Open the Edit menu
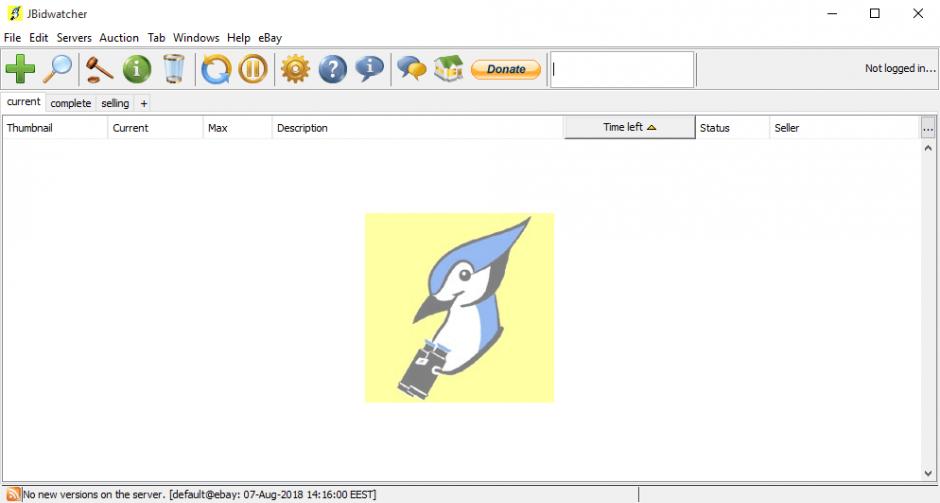The image size is (940, 503). pyautogui.click(x=38, y=38)
